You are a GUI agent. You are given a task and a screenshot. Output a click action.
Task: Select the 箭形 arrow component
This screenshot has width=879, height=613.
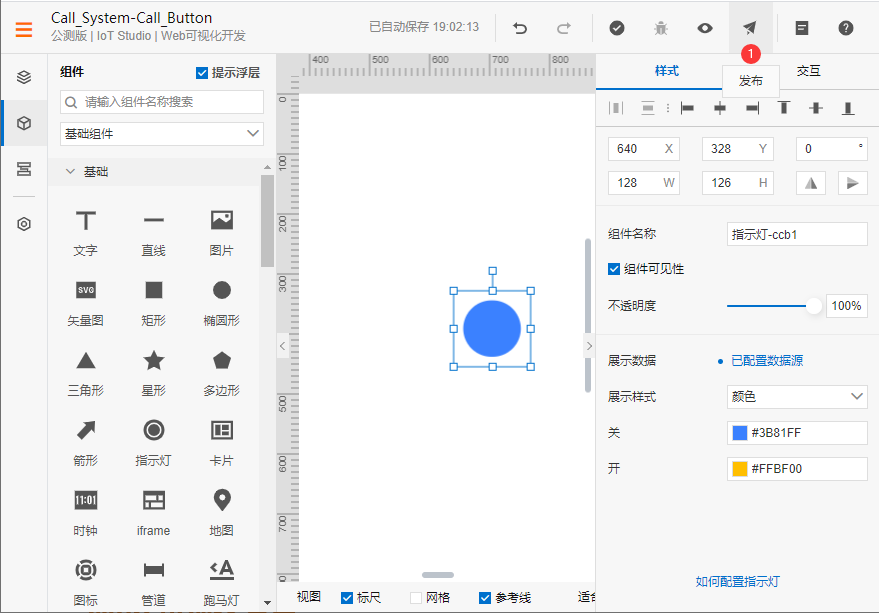click(86, 443)
